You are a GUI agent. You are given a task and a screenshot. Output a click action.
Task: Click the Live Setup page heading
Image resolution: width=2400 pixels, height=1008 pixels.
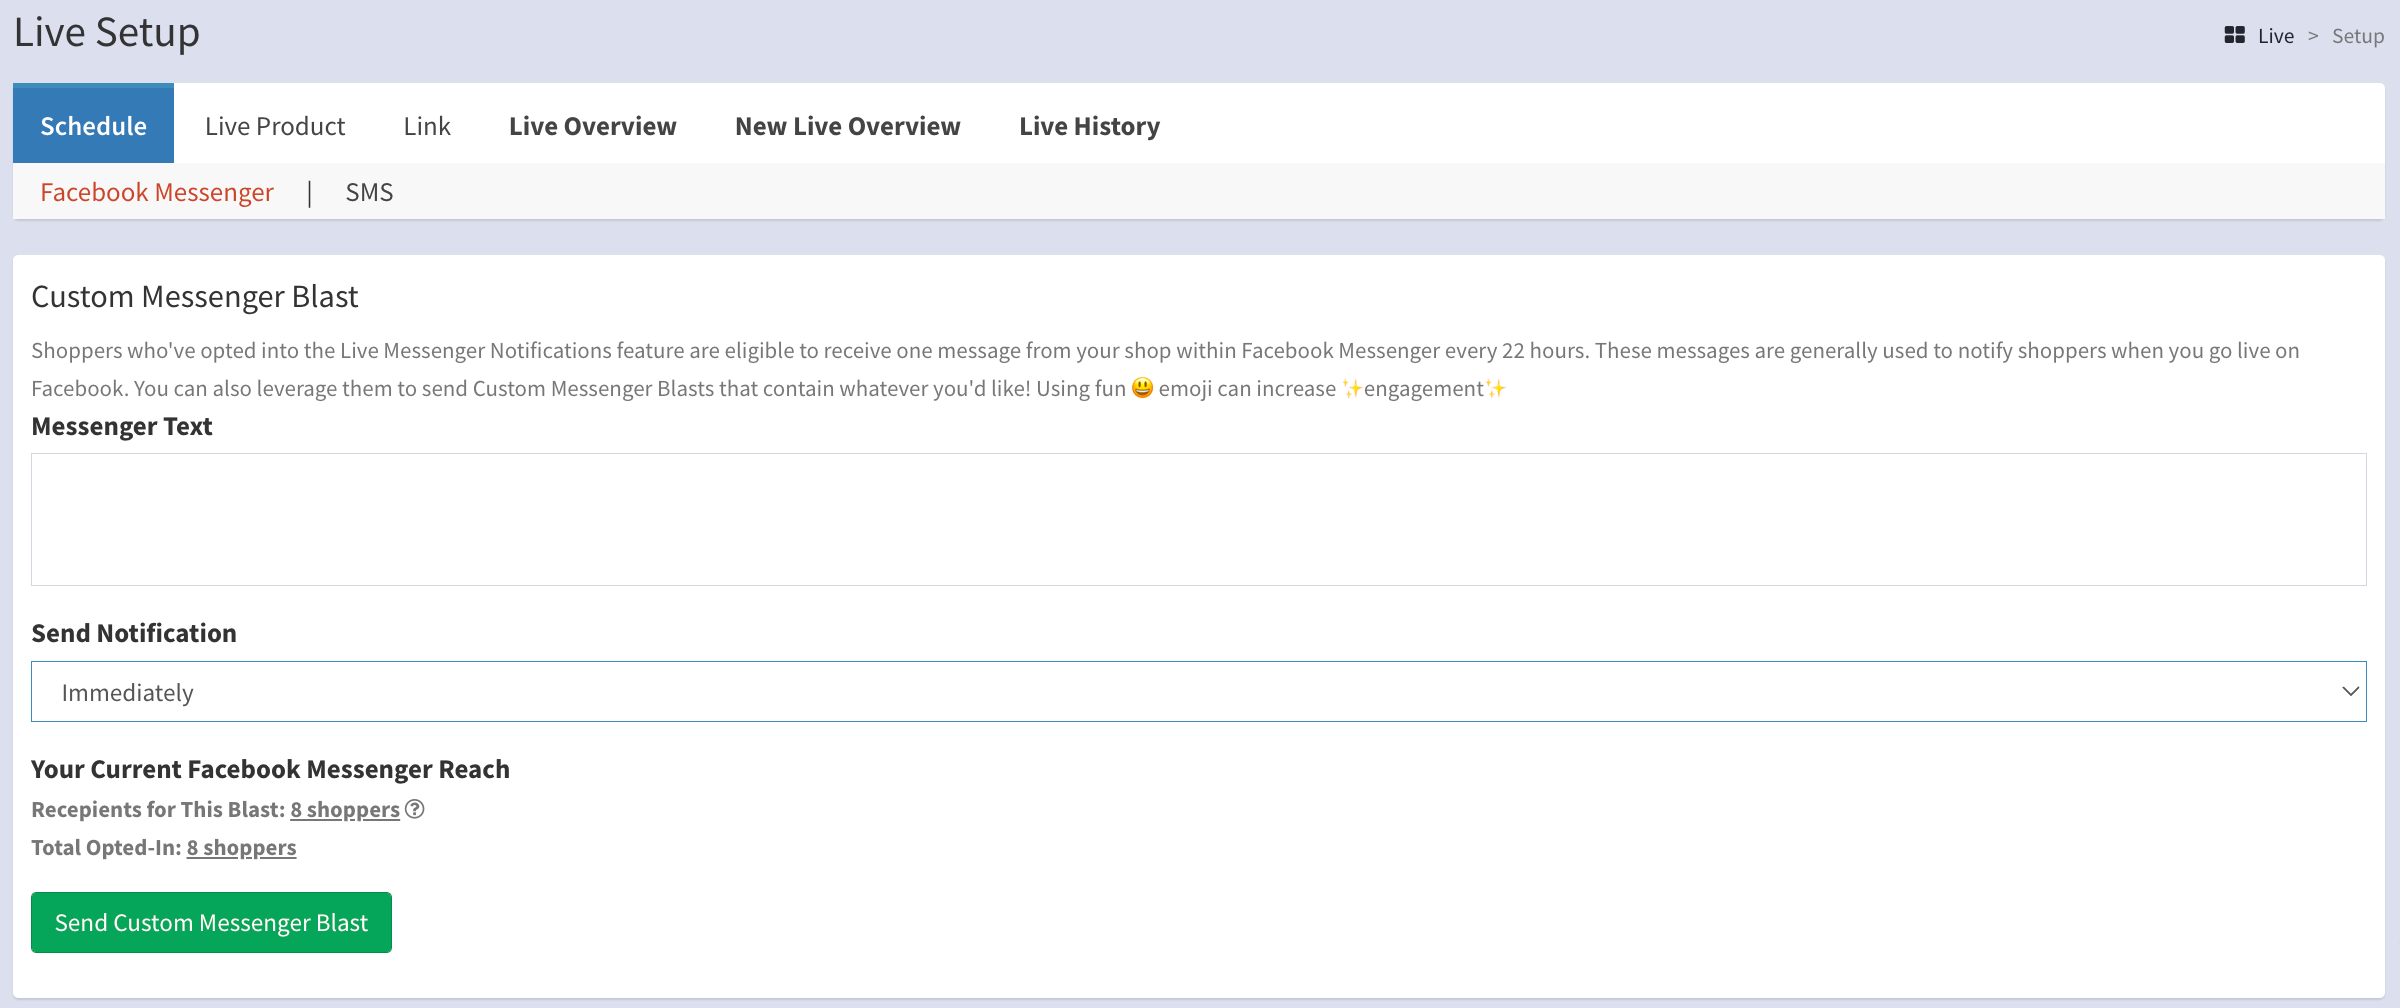107,32
